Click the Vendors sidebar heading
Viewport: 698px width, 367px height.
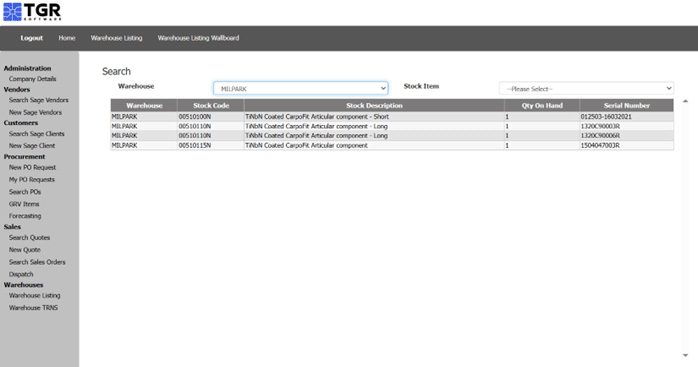pos(17,90)
